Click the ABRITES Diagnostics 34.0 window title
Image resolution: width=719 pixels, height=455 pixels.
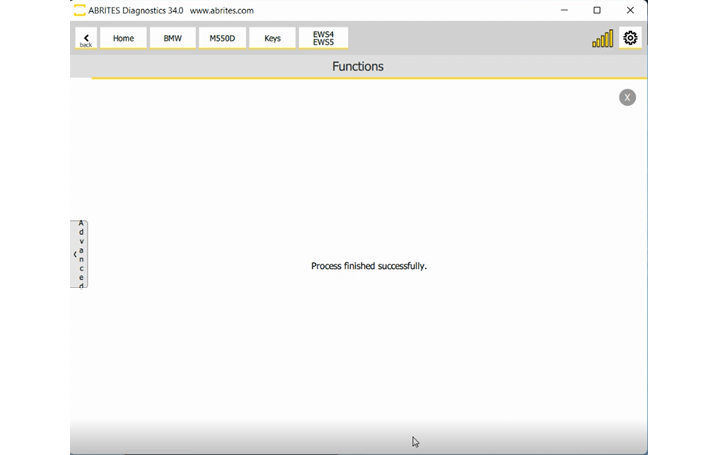pos(135,10)
